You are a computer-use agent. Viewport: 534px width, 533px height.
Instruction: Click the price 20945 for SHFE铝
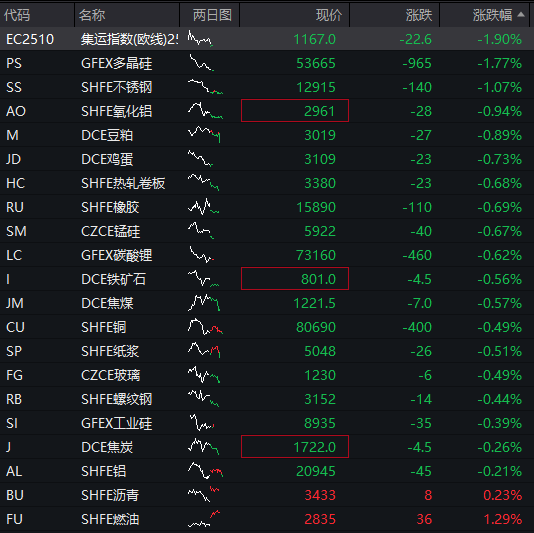(316, 471)
